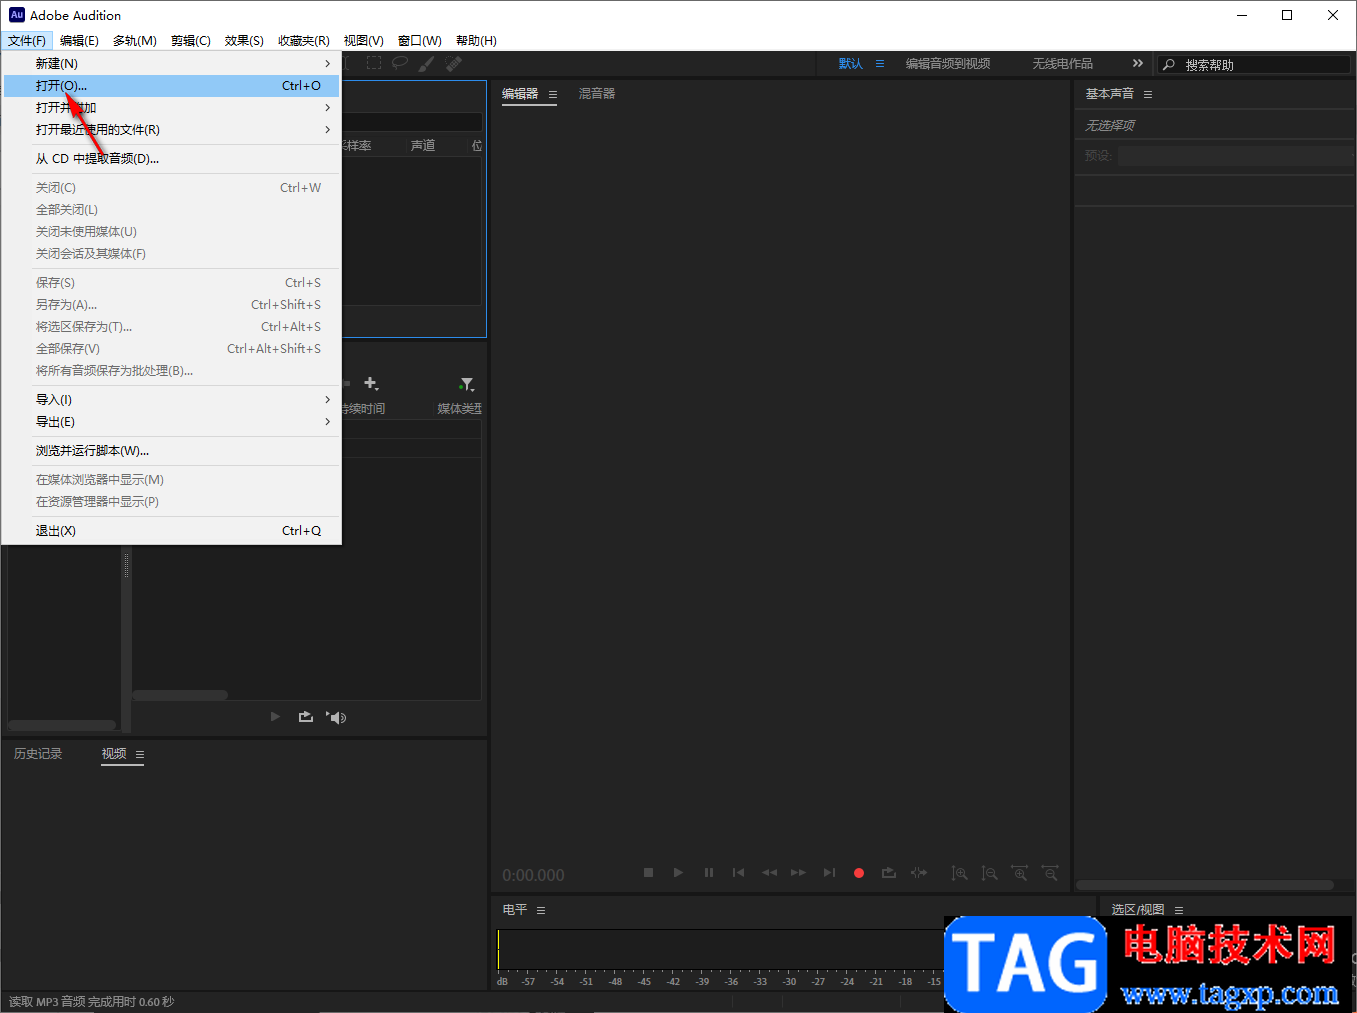
Task: Switch to 编辑音频到视频 workspace
Action: (x=948, y=63)
